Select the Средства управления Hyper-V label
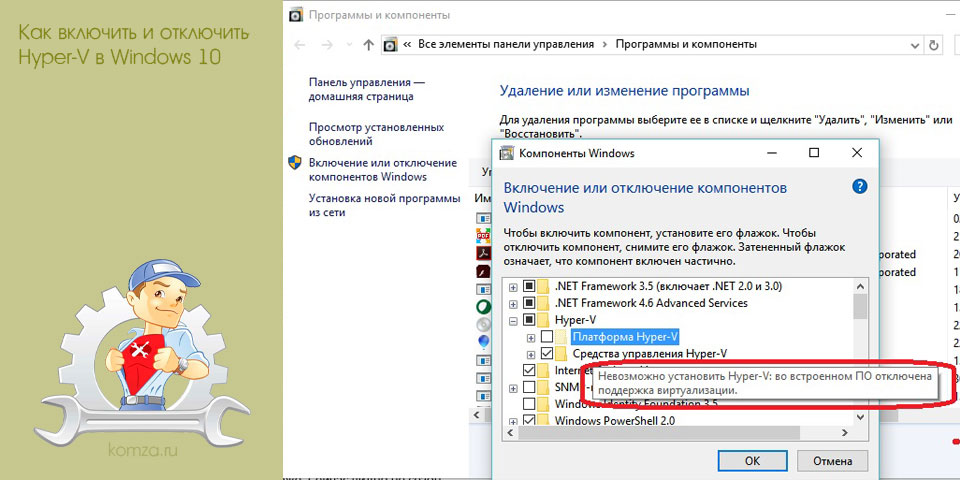The width and height of the screenshot is (960, 480). pyautogui.click(x=650, y=353)
